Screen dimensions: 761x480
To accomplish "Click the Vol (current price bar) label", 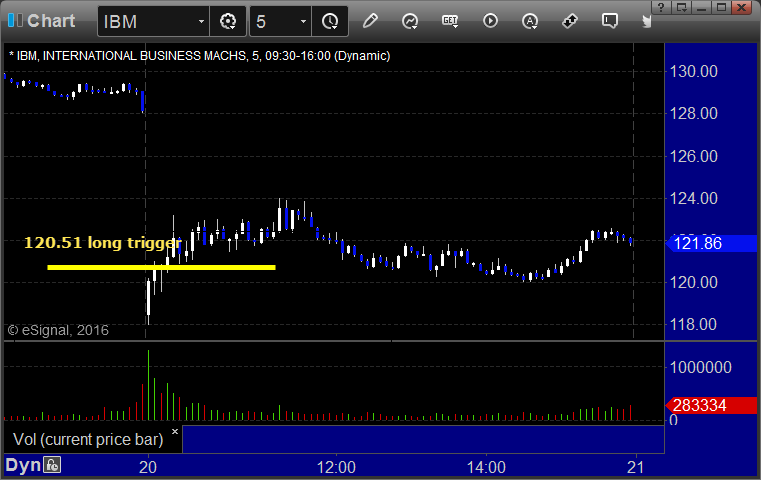I will pos(88,439).
